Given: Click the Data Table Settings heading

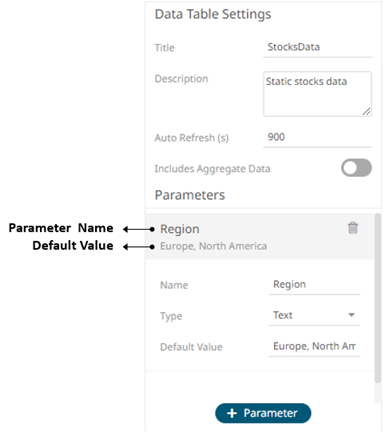Looking at the screenshot, I should click(x=213, y=14).
